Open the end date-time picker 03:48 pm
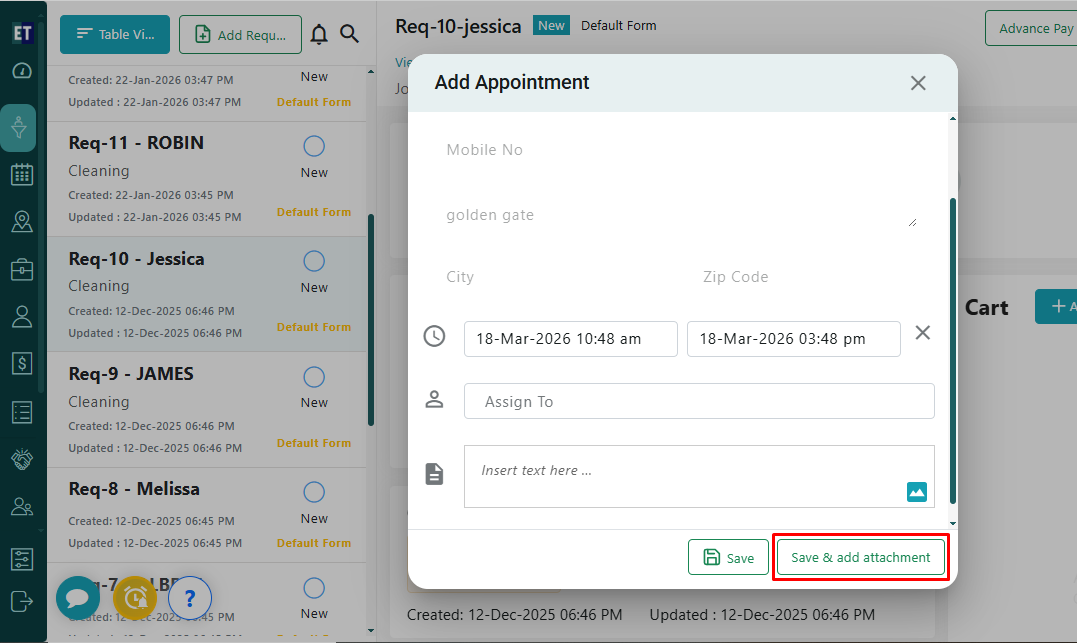The width and height of the screenshot is (1077, 643). (793, 339)
